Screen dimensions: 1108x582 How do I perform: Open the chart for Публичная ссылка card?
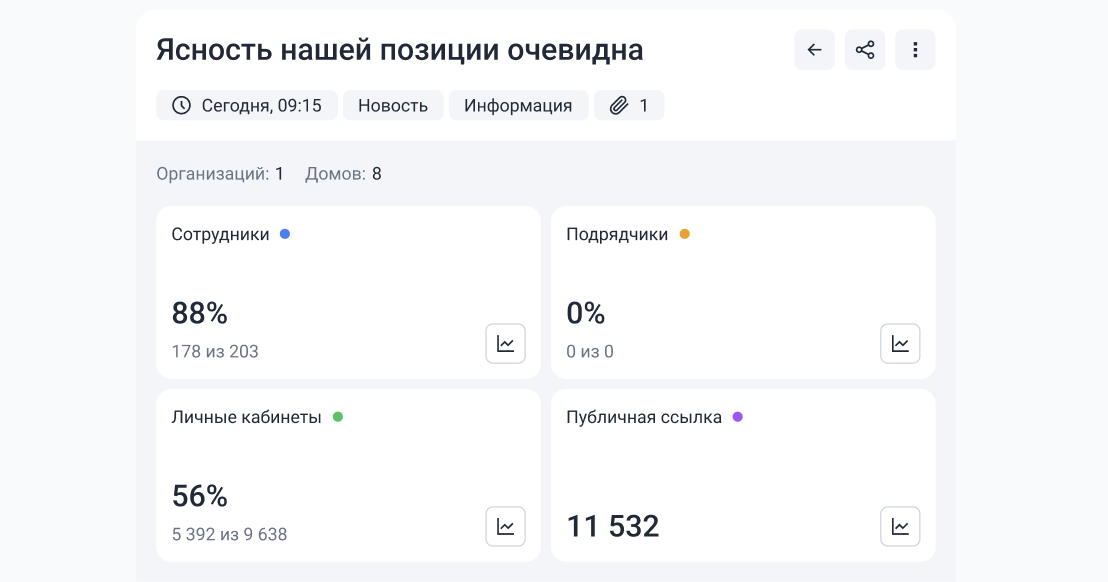[900, 526]
